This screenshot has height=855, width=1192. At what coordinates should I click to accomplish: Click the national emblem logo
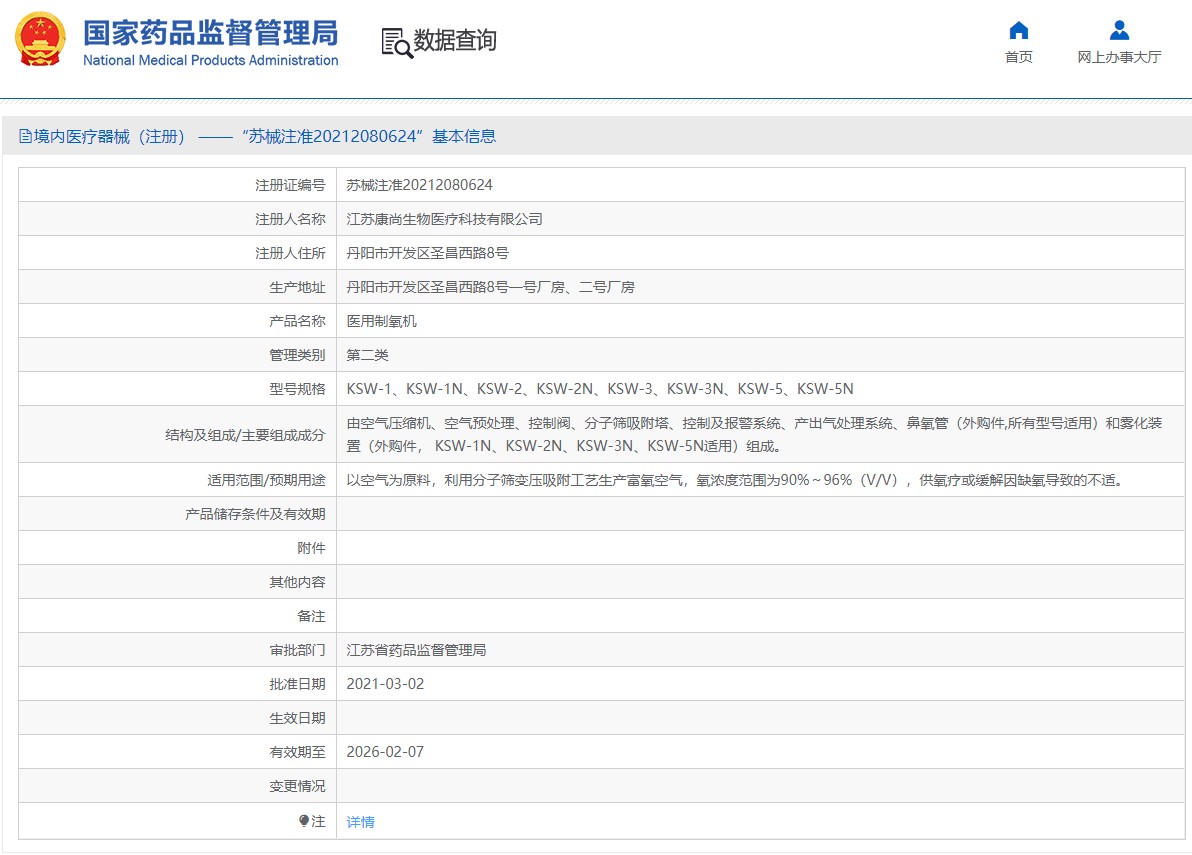pos(40,39)
